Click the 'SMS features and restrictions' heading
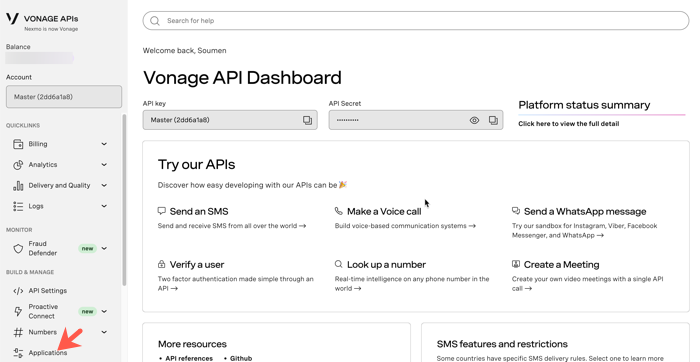 (502, 344)
